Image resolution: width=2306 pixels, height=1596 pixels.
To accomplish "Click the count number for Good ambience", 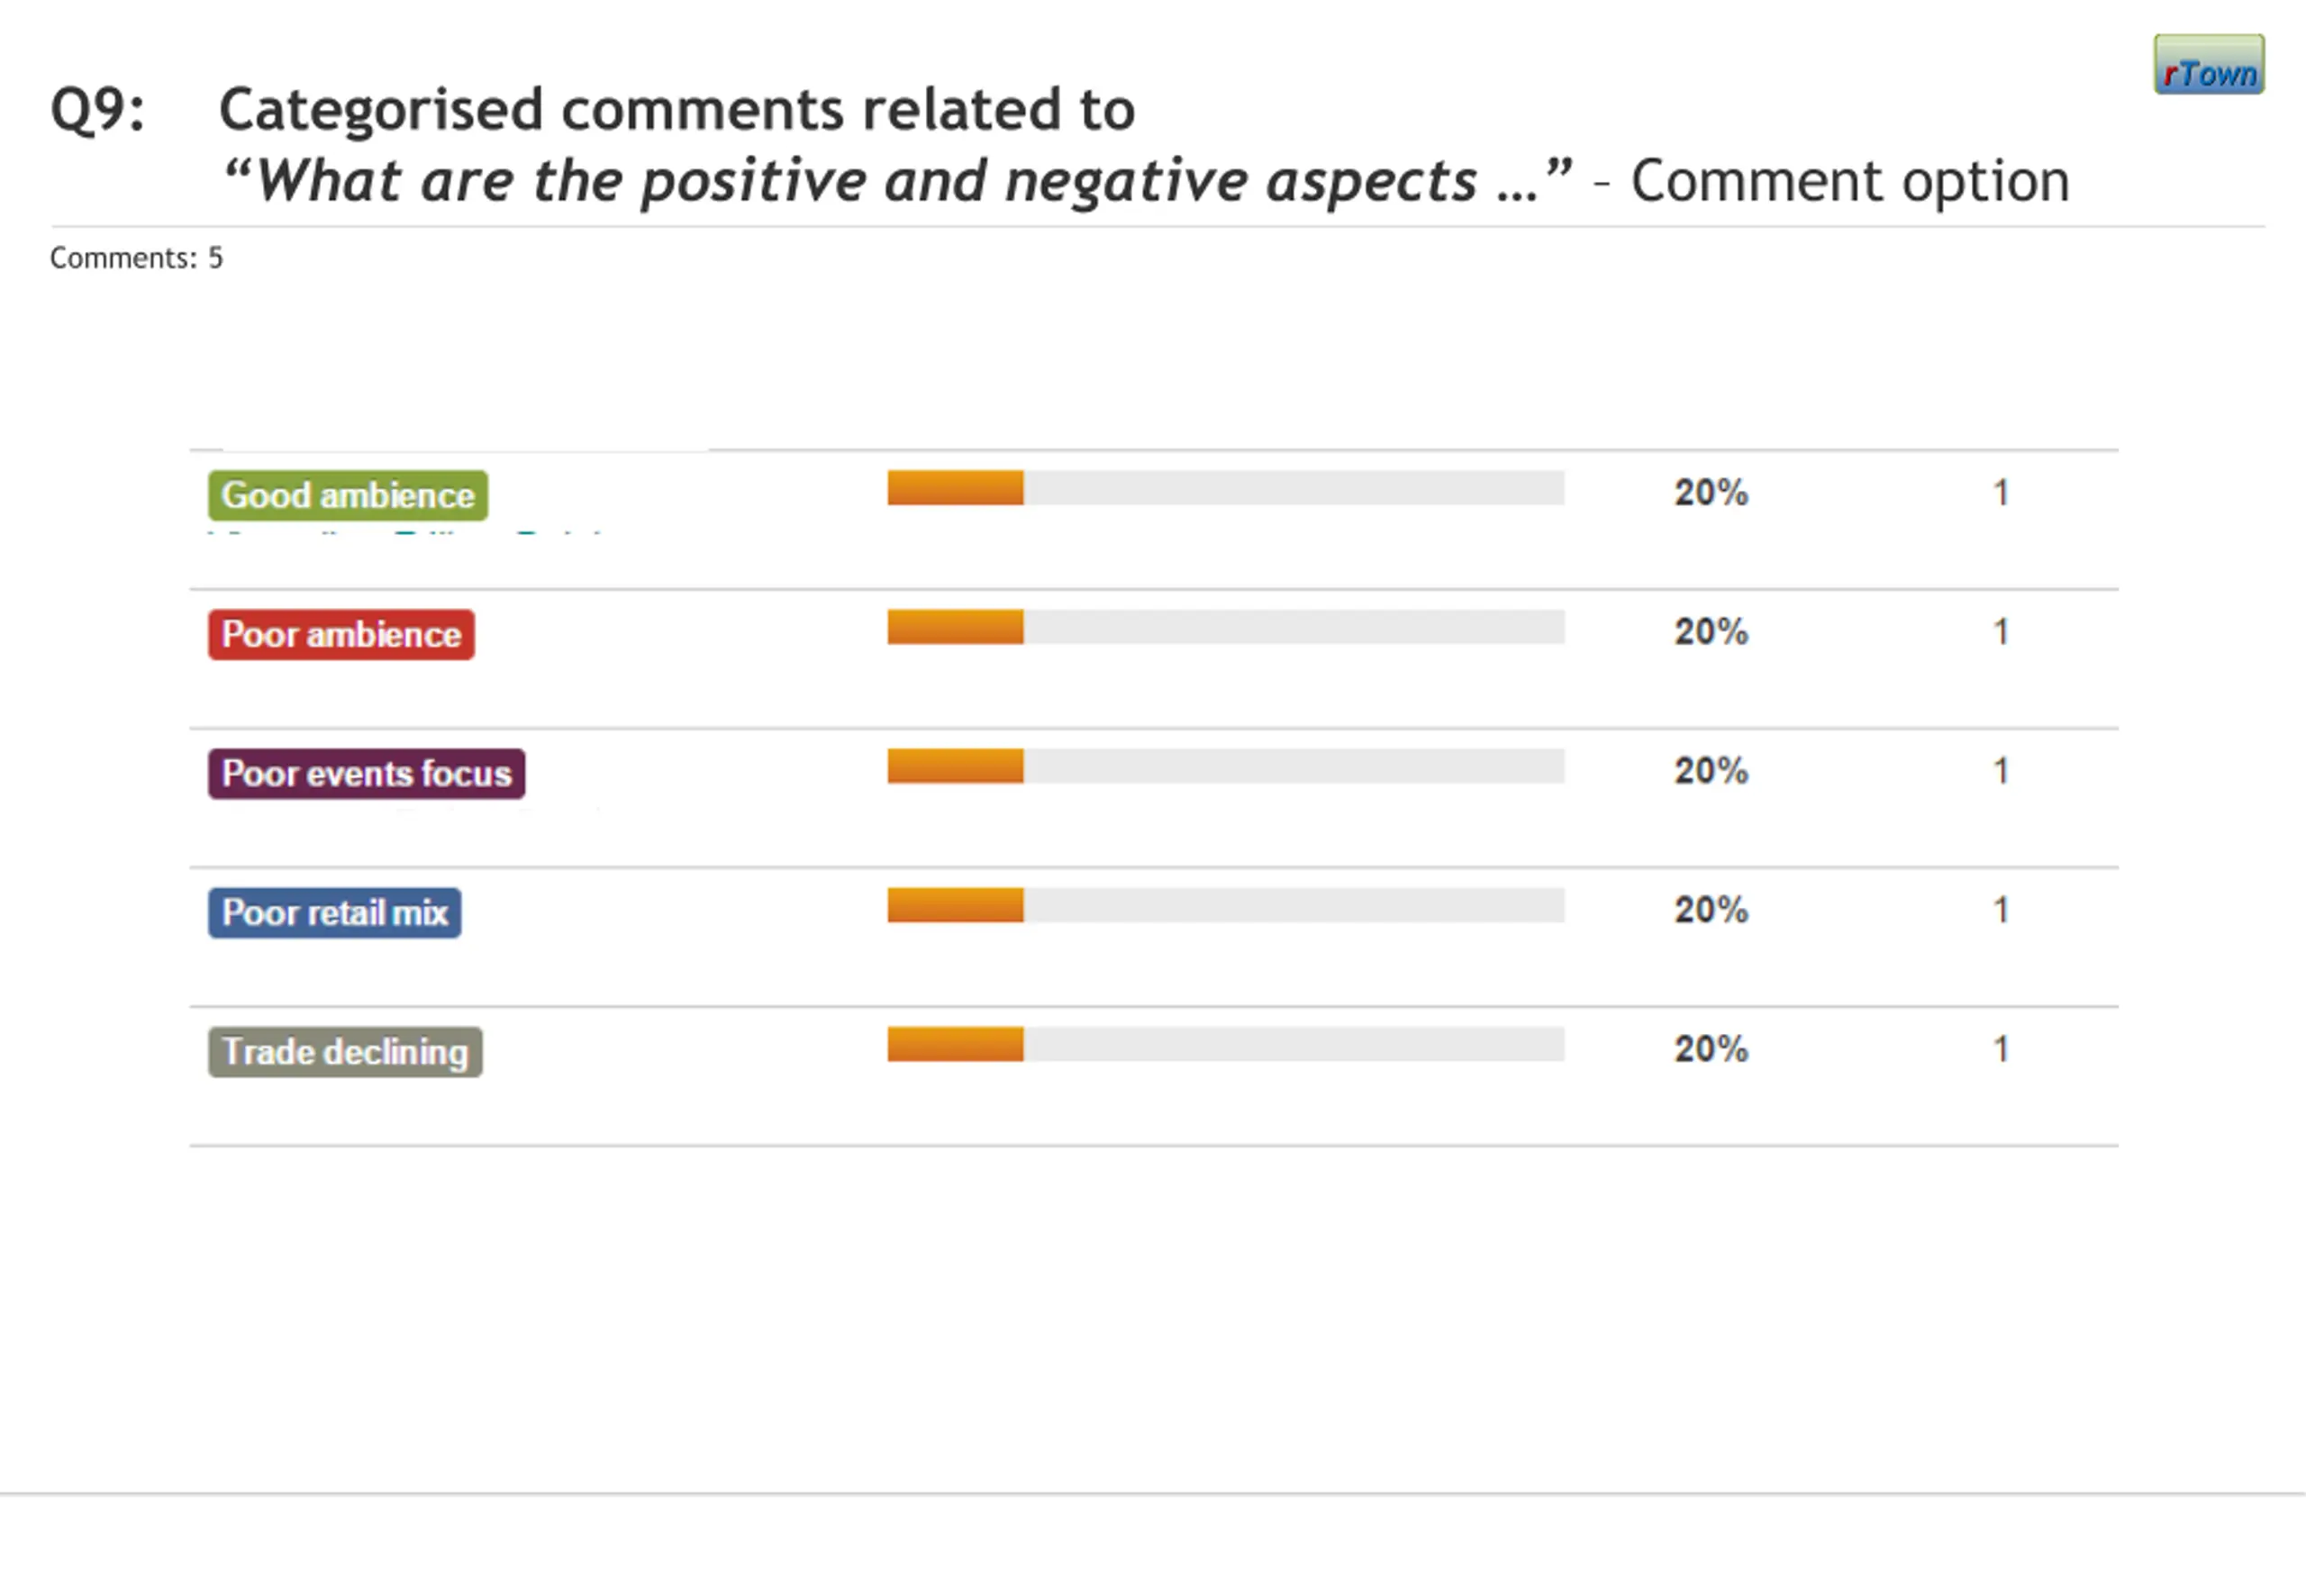I will [x=2000, y=493].
